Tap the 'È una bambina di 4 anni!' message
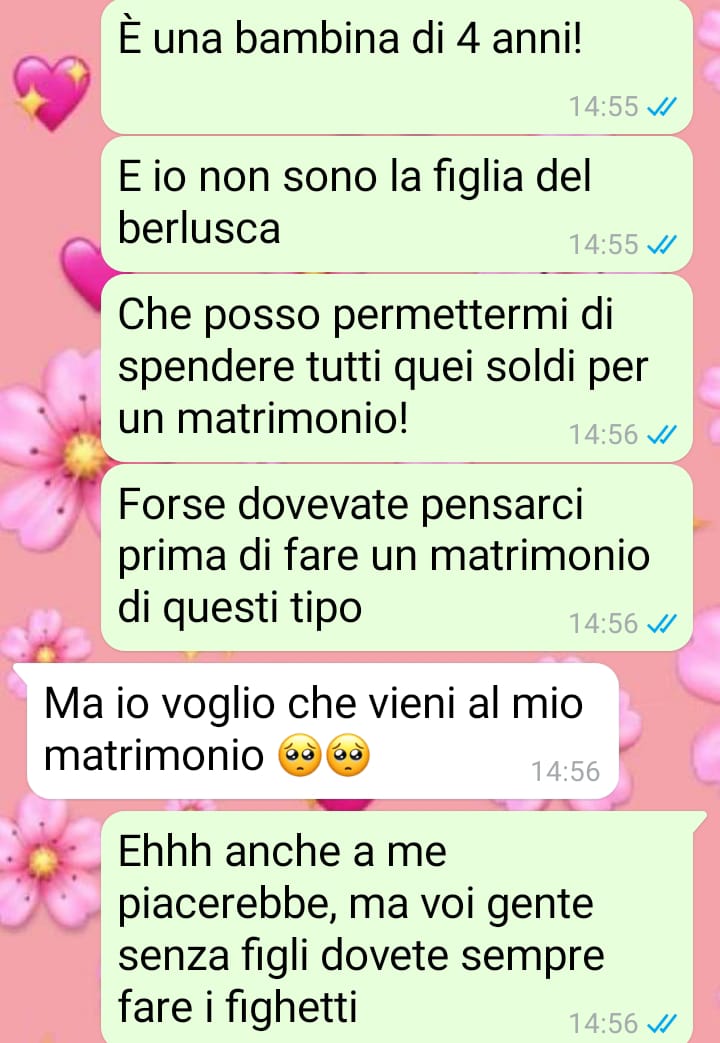Screen dimensions: 720x1043 [397, 65]
